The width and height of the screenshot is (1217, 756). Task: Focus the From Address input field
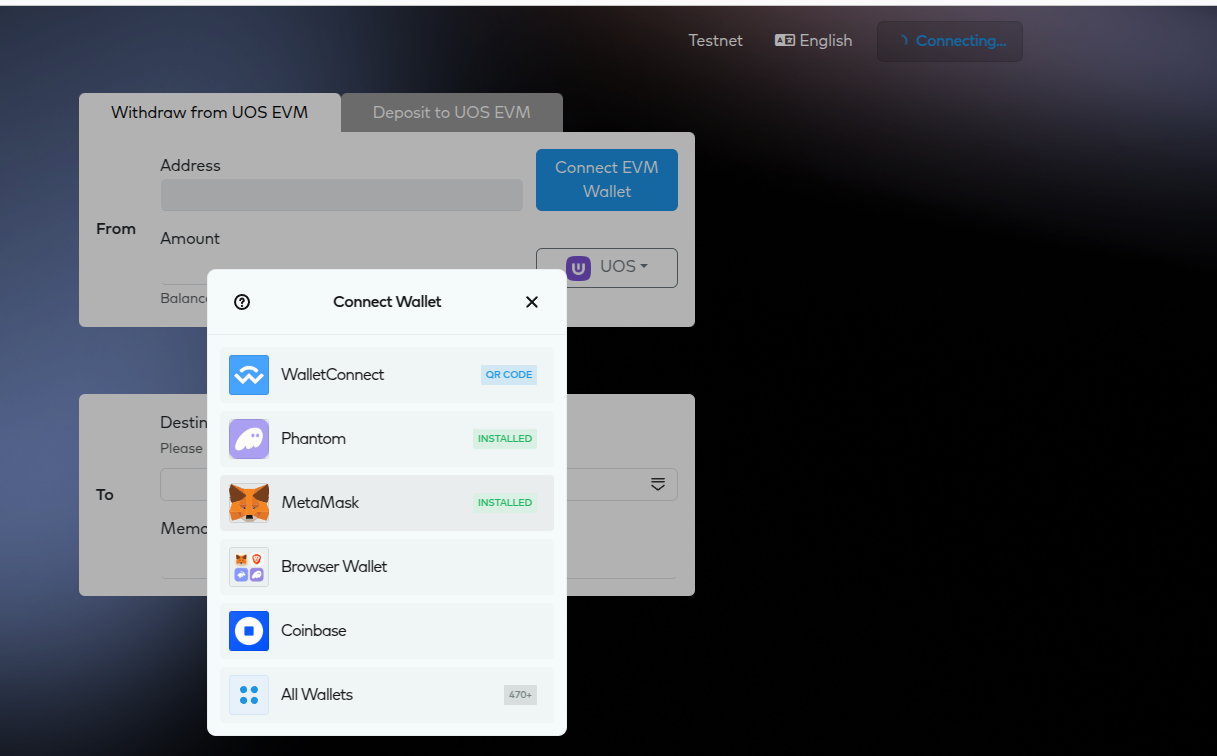pos(342,195)
